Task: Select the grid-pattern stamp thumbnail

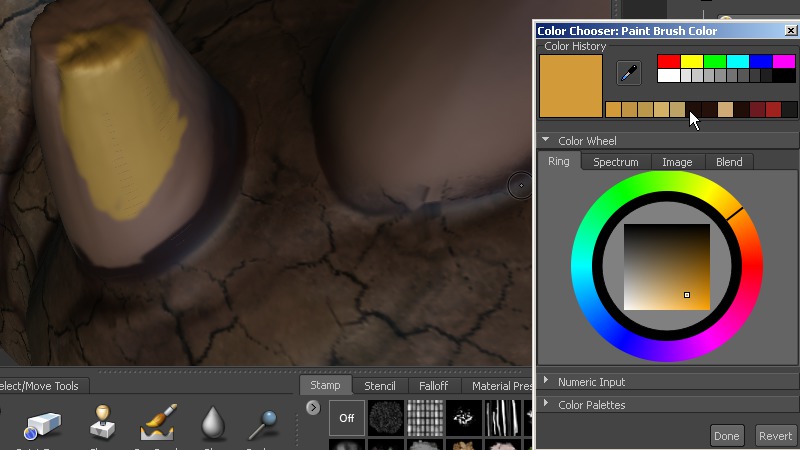Action: 424,417
